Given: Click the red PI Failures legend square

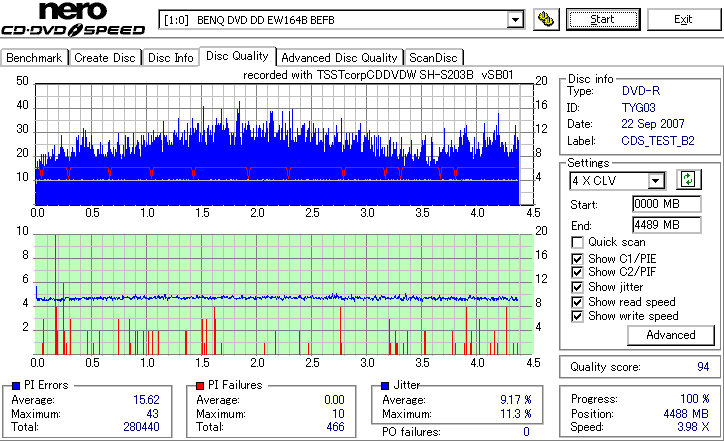Looking at the screenshot, I should click(x=200, y=386).
